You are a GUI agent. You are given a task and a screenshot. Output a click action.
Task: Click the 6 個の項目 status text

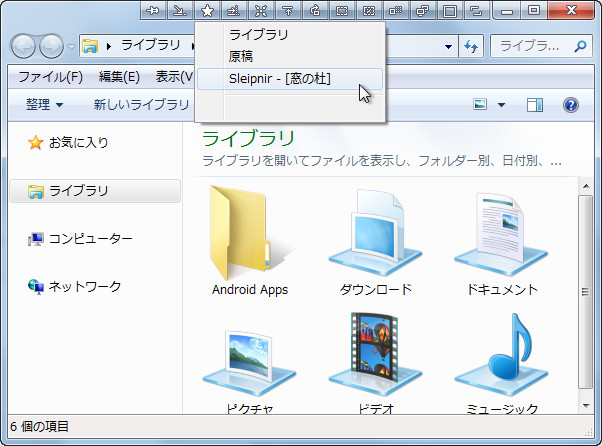click(x=39, y=426)
